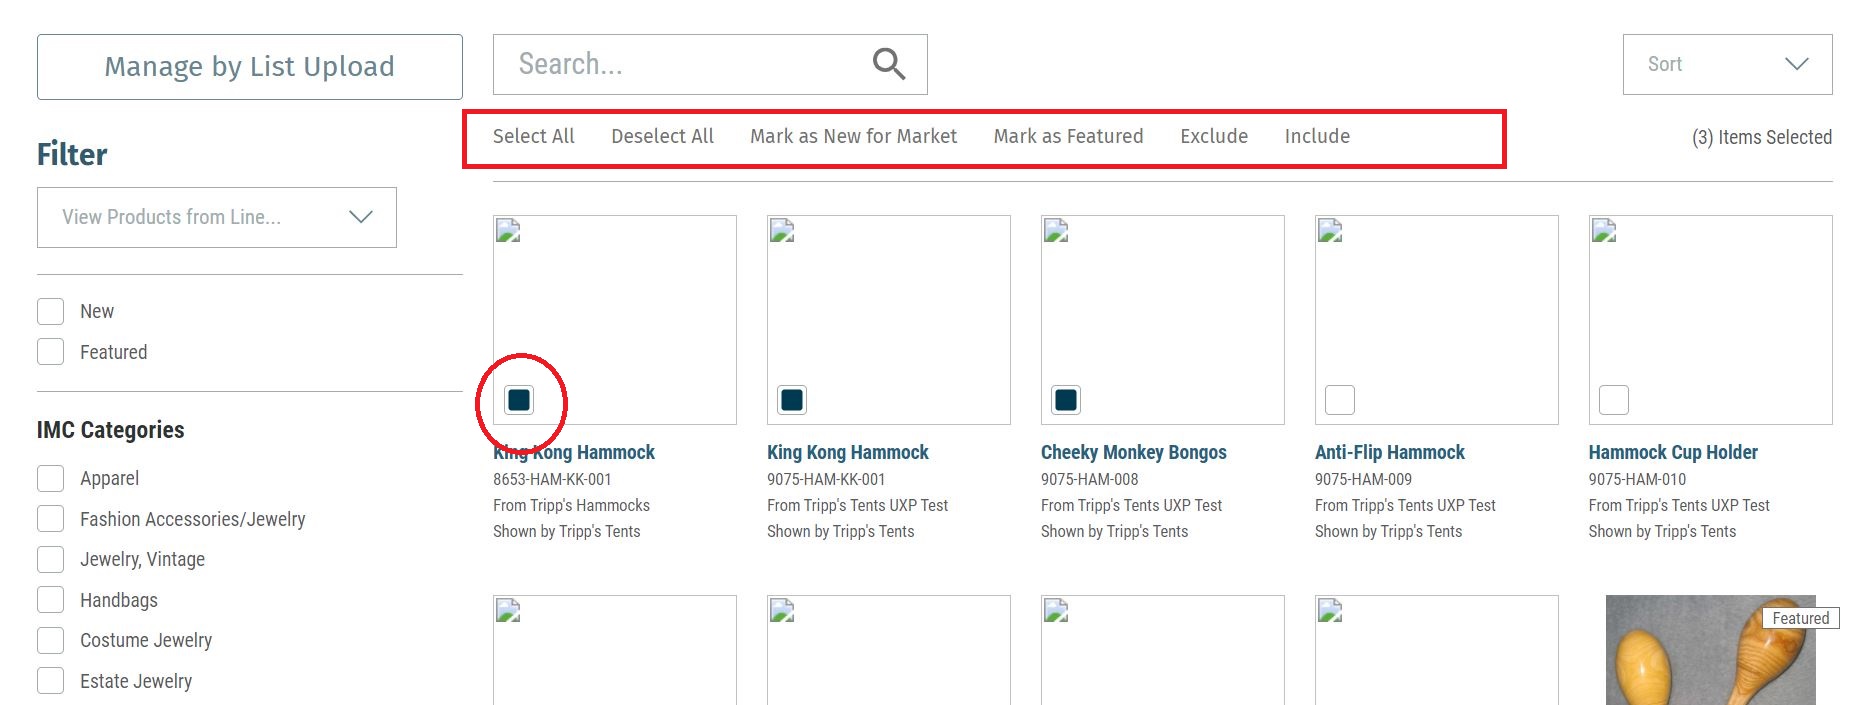The image size is (1853, 705).
Task: Expand the View Products from Line dropdown
Action: click(217, 217)
